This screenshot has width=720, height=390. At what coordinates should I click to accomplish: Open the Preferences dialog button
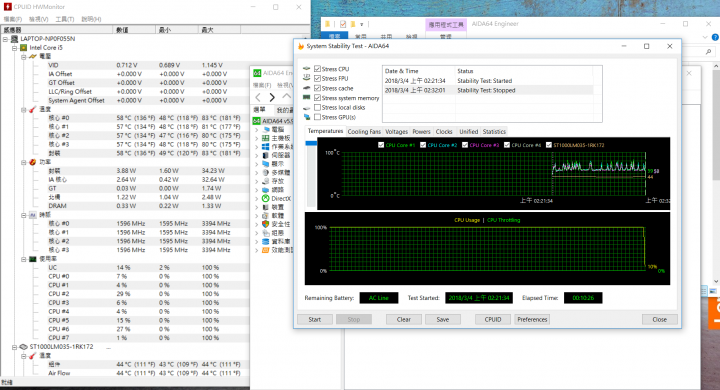(x=532, y=319)
